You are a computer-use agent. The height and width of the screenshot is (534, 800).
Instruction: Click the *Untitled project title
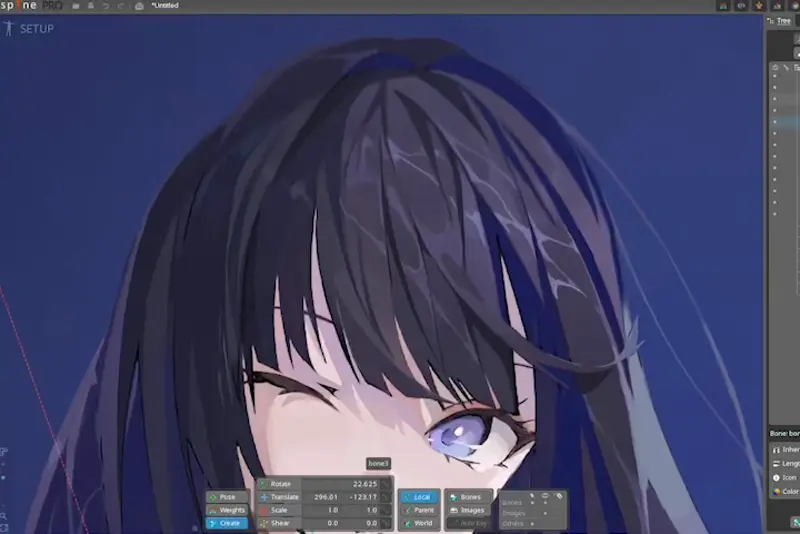pos(165,6)
